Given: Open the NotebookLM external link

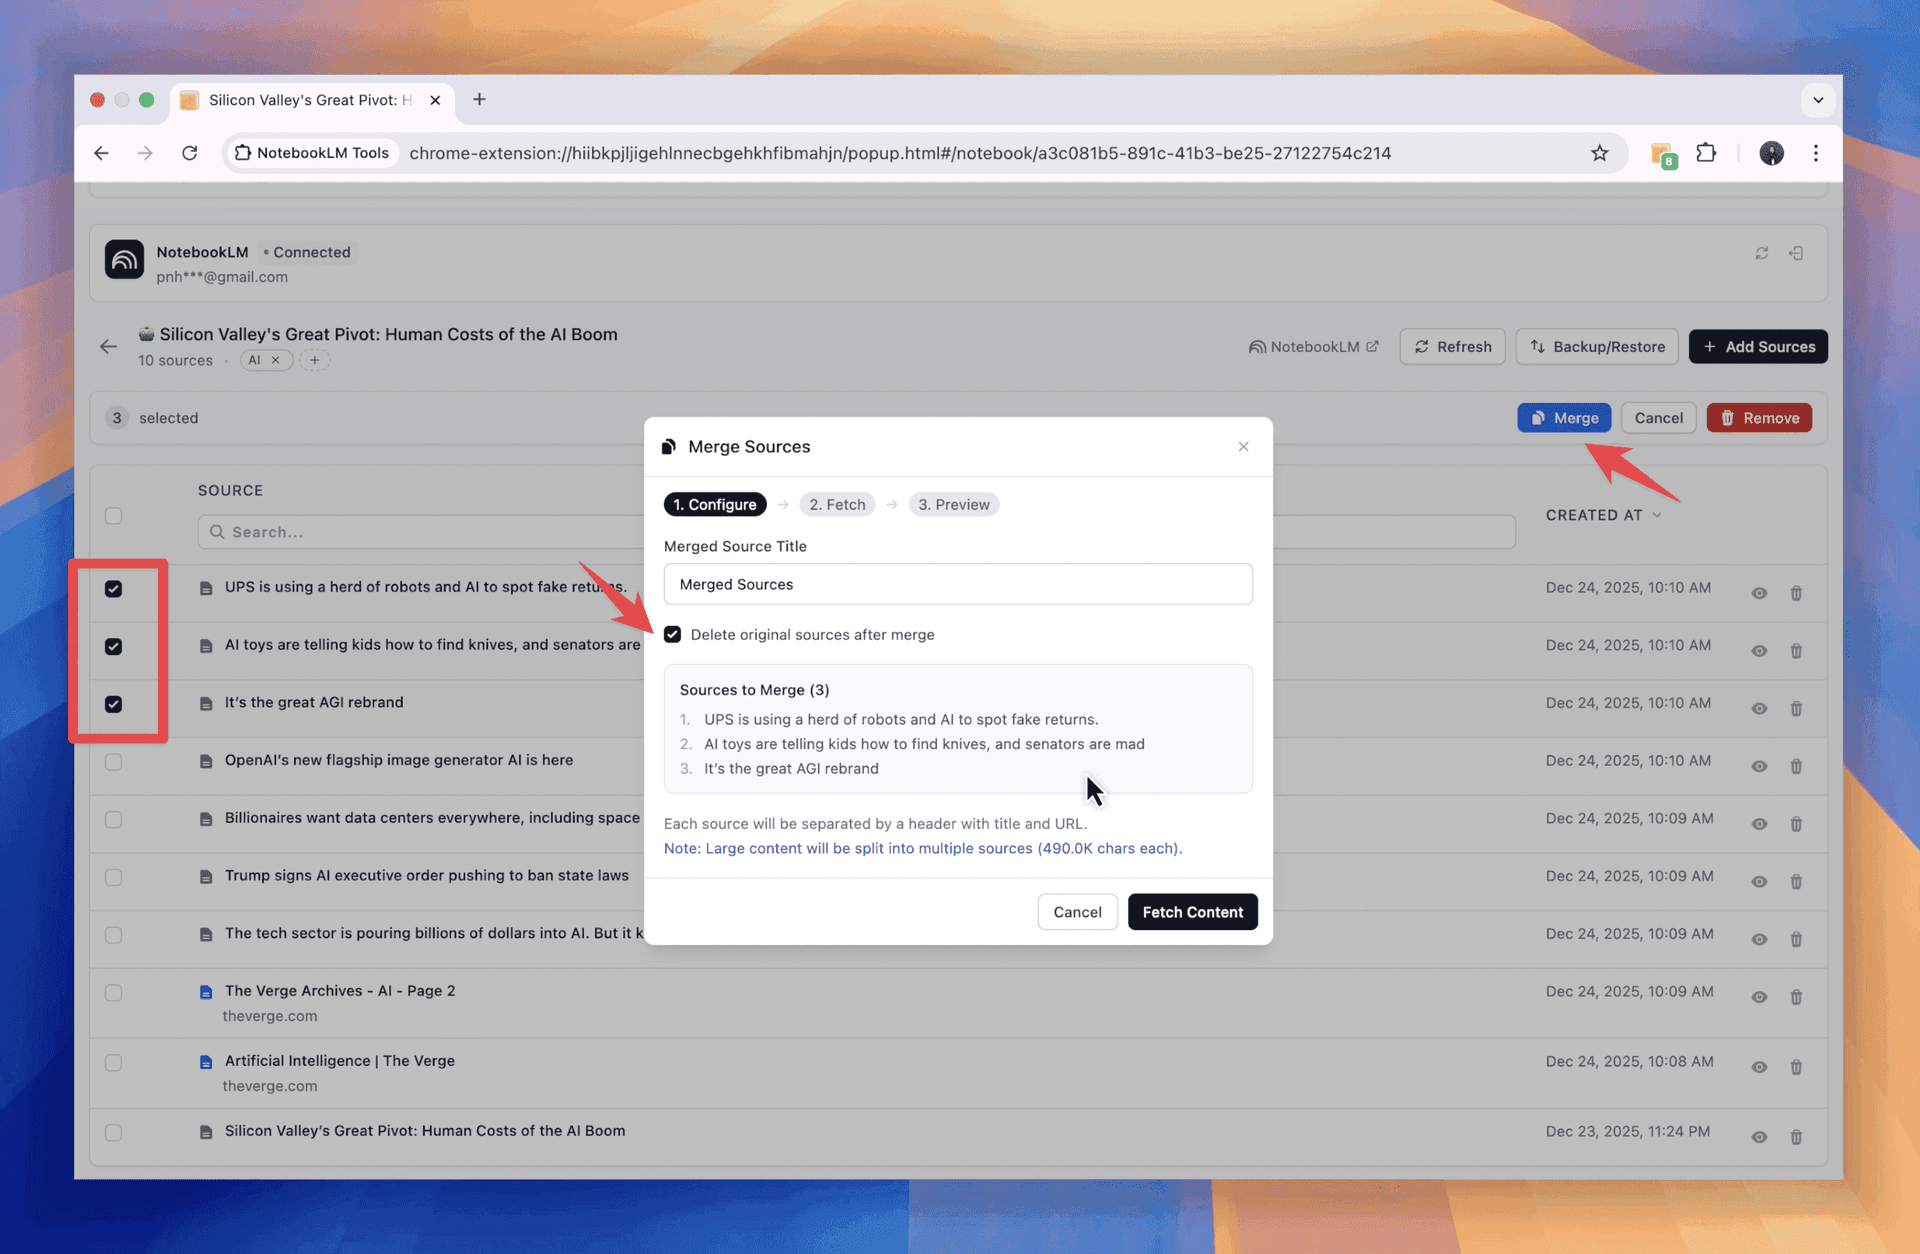Looking at the screenshot, I should click(x=1313, y=347).
